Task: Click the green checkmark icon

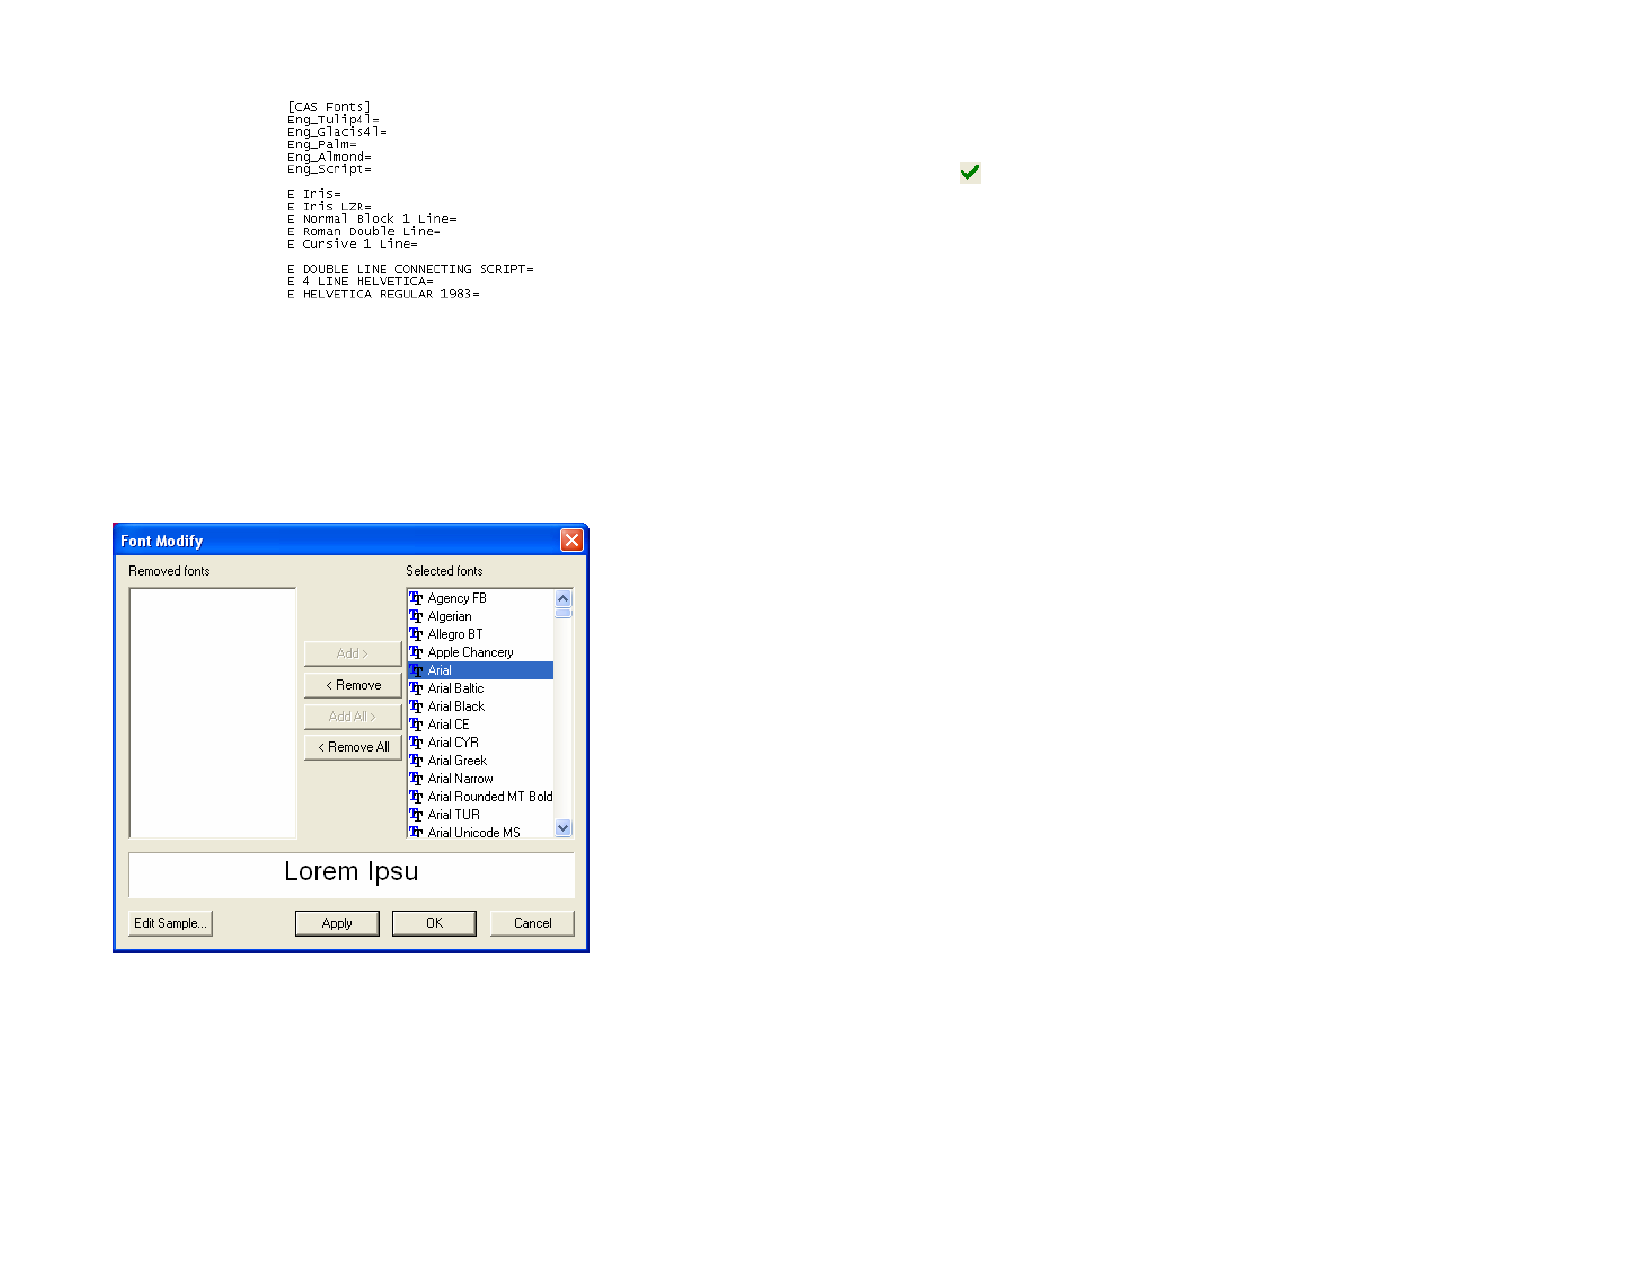Action: pyautogui.click(x=969, y=173)
